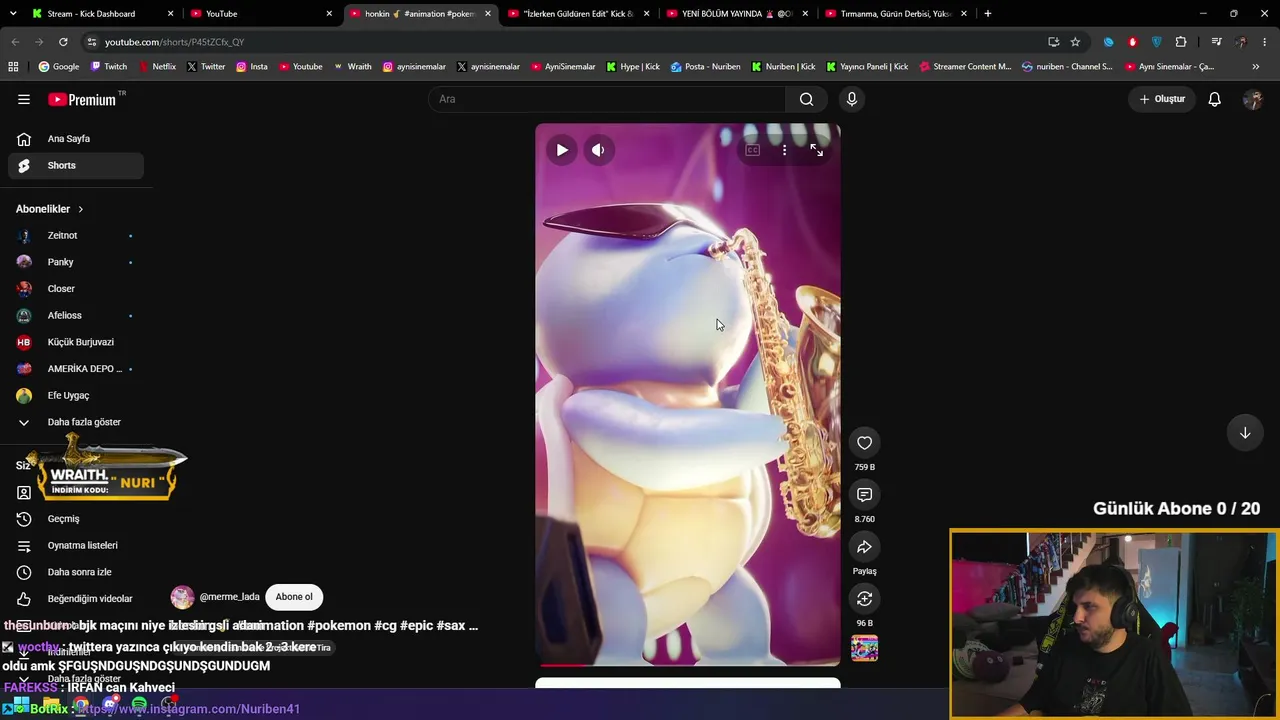Open Chrome profile menu
1280x720 pixels.
(1241, 42)
